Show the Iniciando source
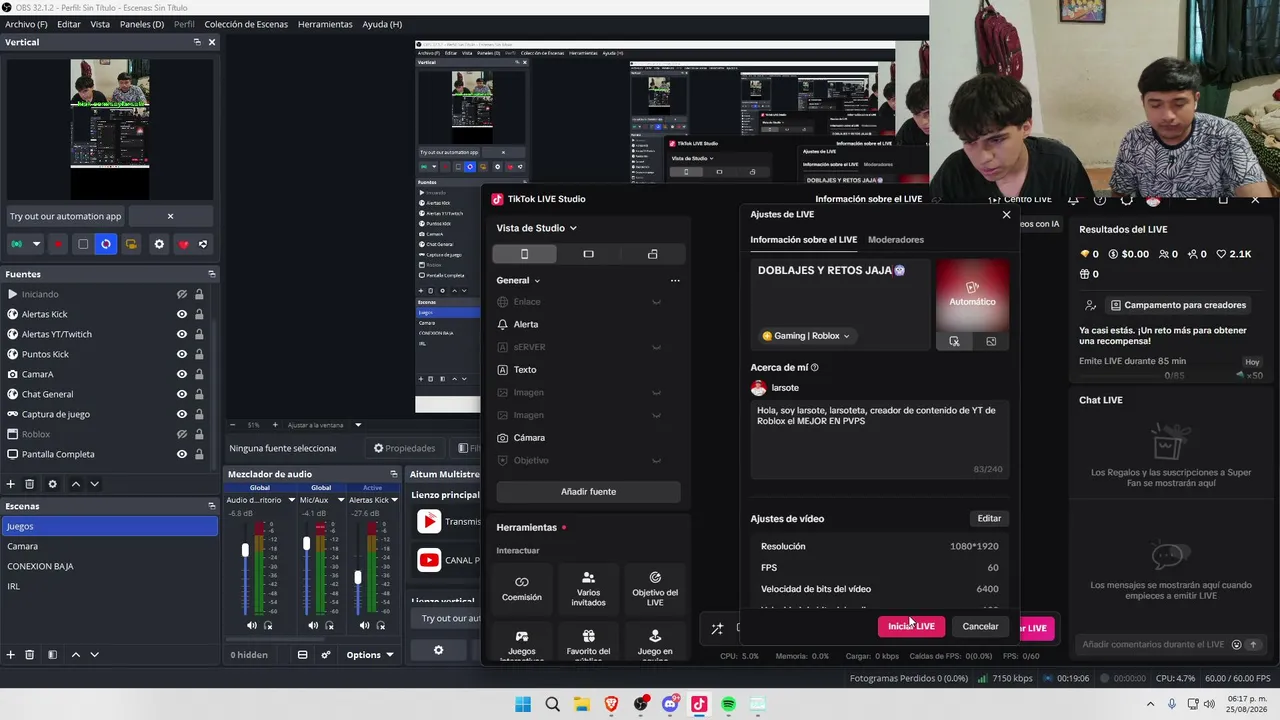This screenshot has width=1280, height=720. click(182, 294)
